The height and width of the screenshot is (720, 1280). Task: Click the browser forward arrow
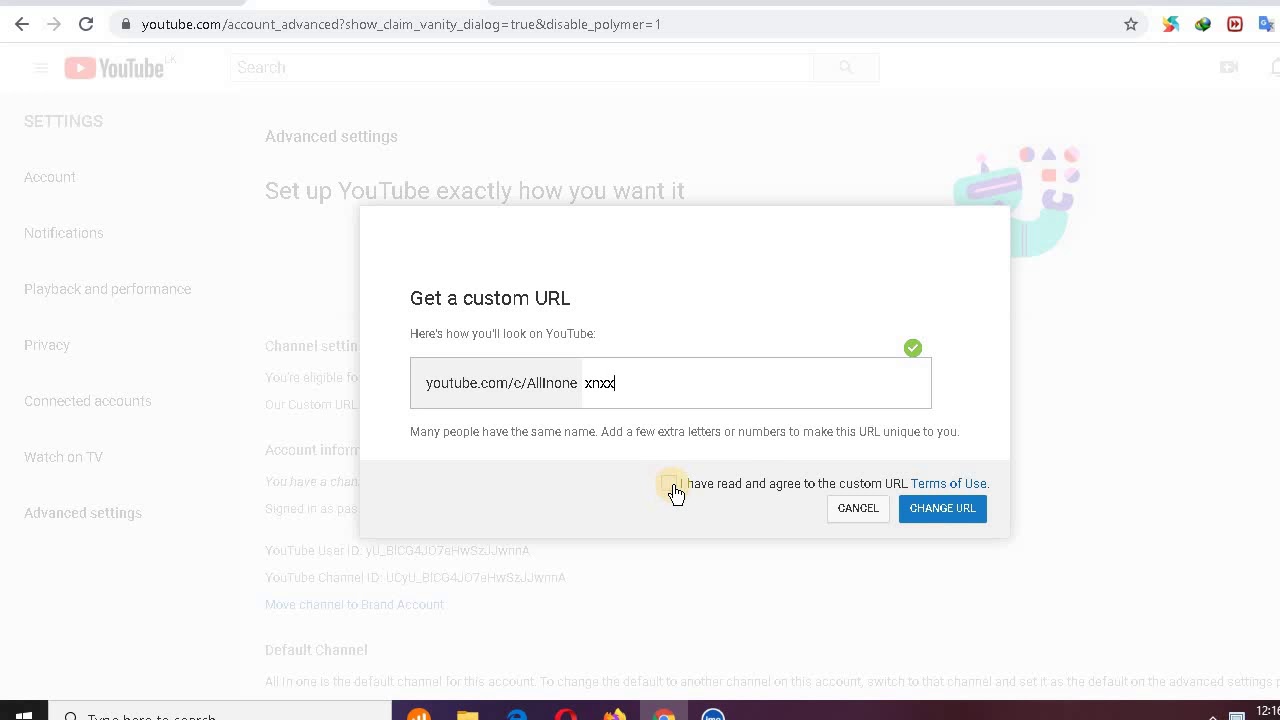54,24
